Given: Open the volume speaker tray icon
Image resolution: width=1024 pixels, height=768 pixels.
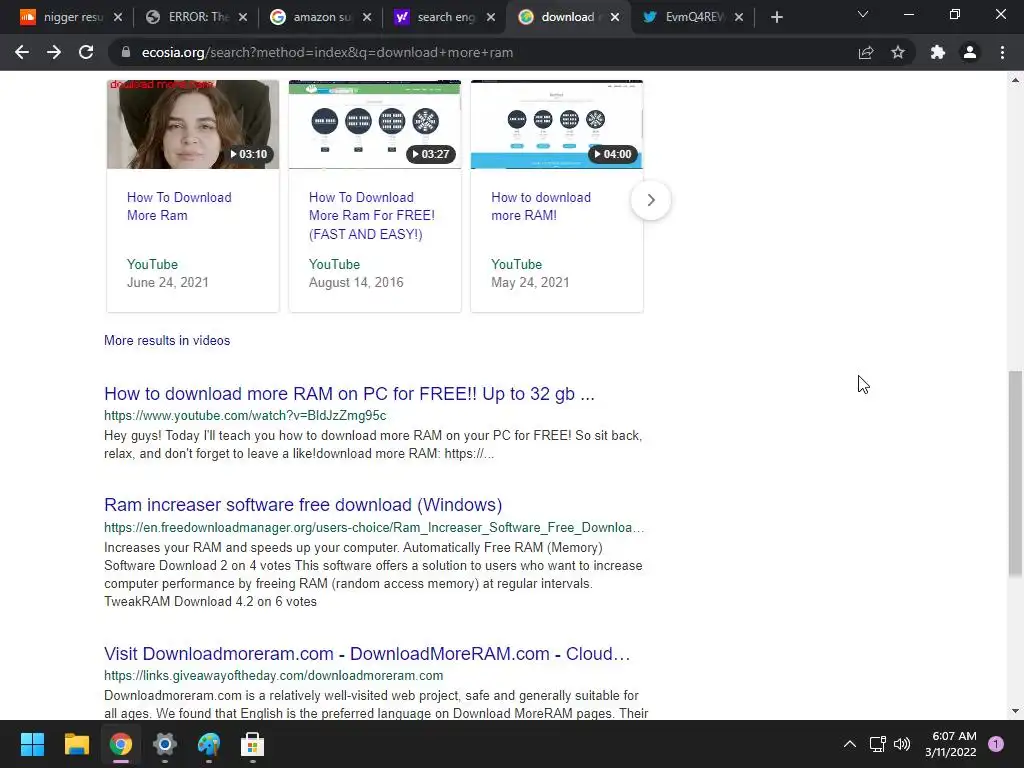Looking at the screenshot, I should point(902,744).
